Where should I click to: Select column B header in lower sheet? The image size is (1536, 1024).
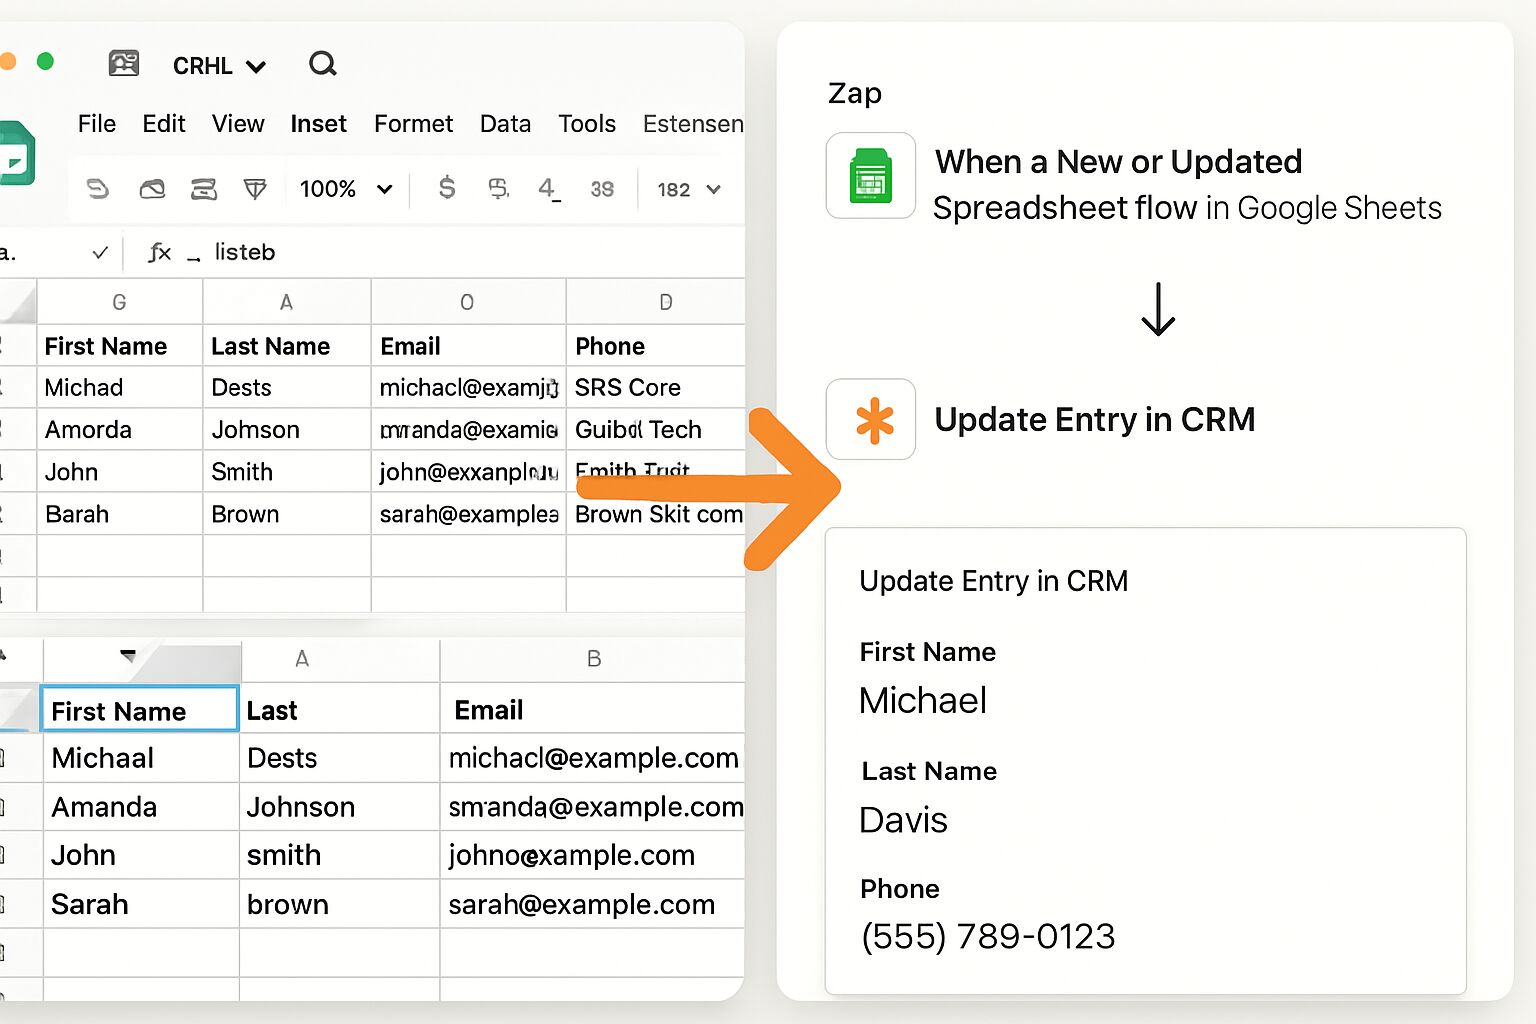coord(593,659)
